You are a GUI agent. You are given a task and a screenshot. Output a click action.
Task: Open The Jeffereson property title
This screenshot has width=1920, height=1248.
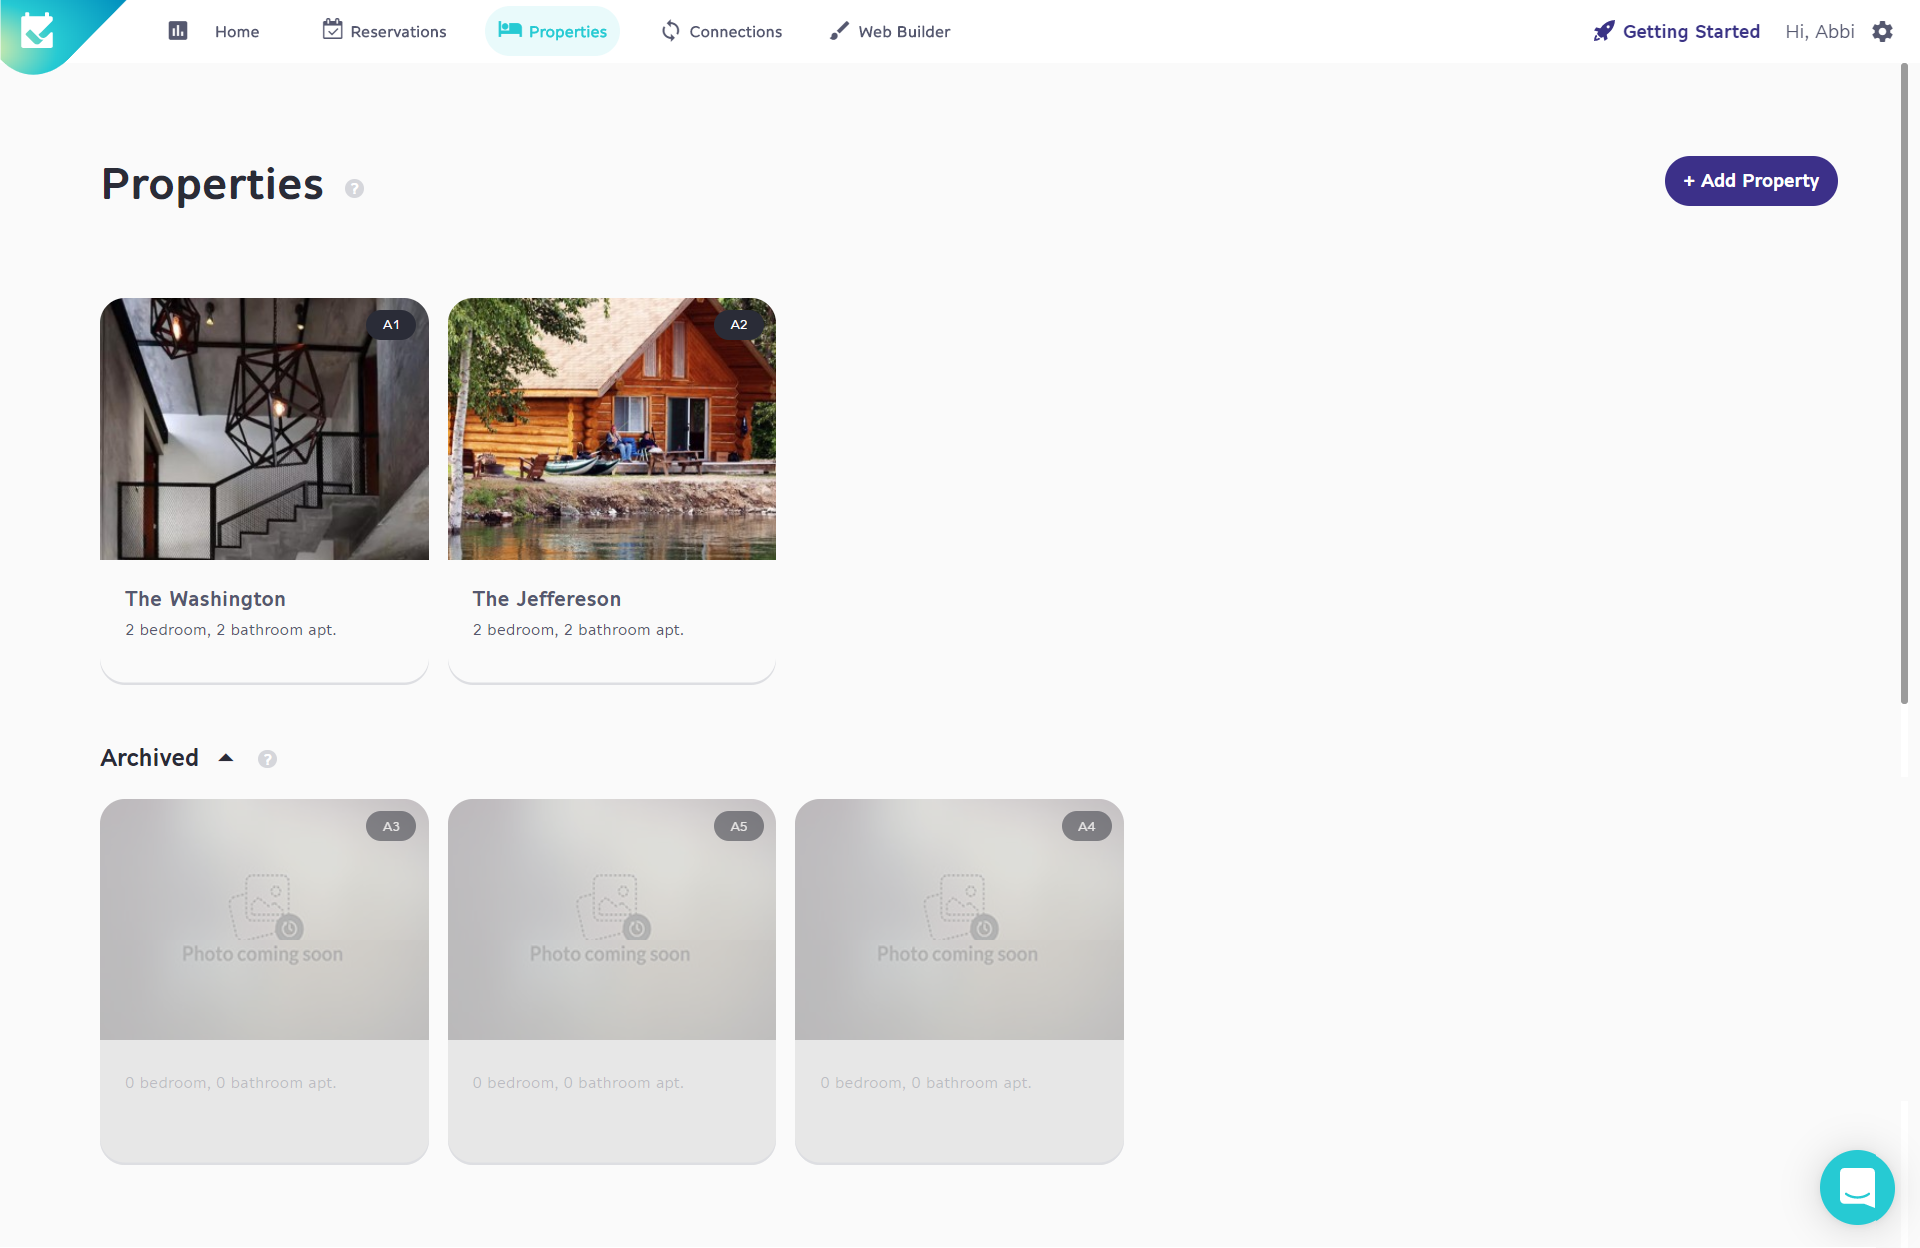pos(547,599)
